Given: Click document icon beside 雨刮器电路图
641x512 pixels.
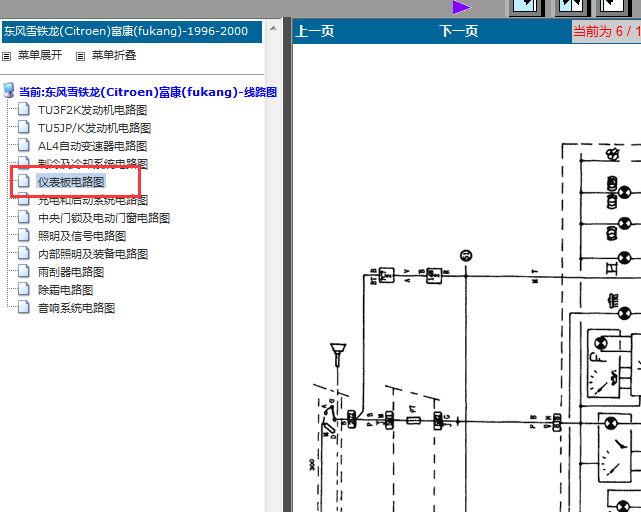Looking at the screenshot, I should coord(24,271).
